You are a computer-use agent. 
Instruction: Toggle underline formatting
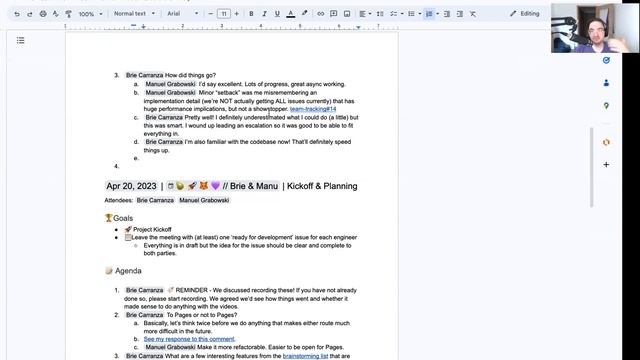point(277,14)
